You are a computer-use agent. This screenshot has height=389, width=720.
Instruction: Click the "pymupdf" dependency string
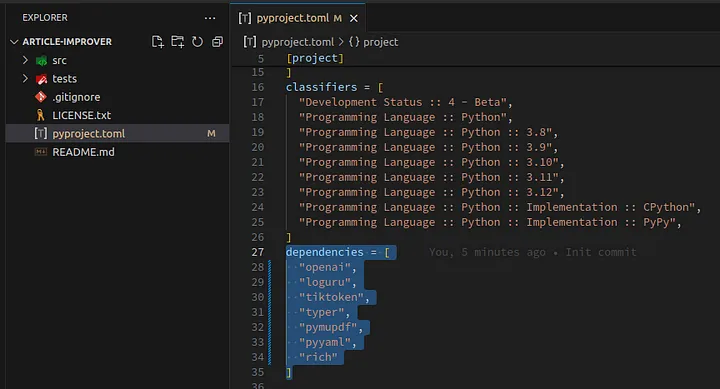point(328,327)
